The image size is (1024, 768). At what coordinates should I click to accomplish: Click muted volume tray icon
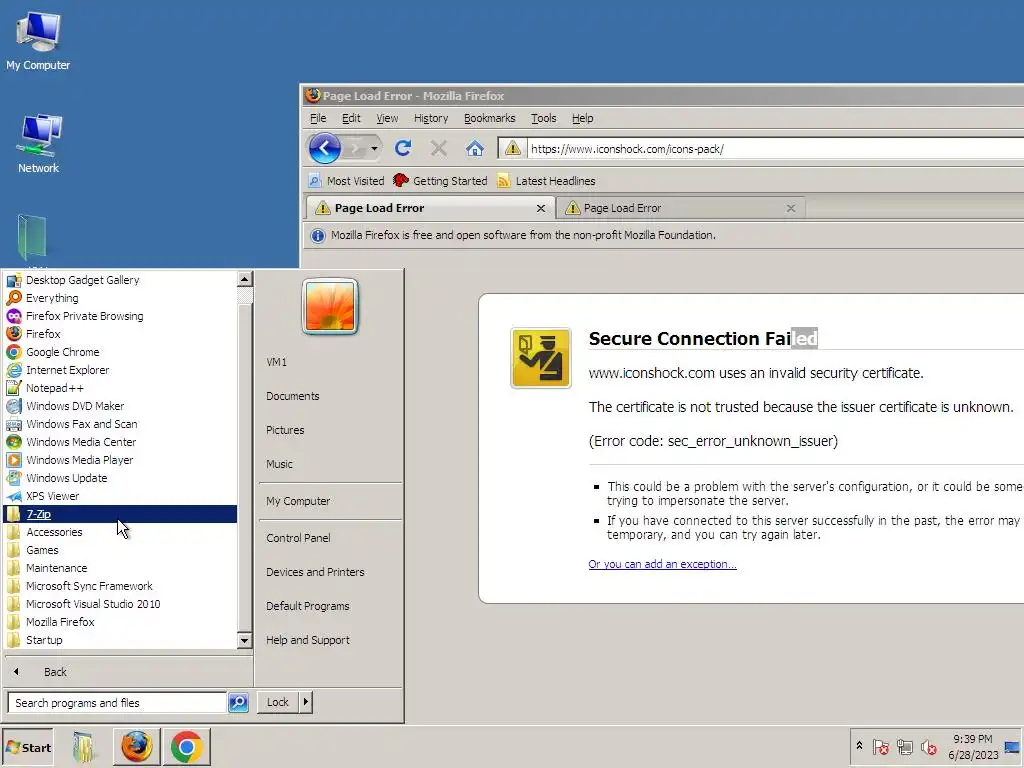pyautogui.click(x=928, y=746)
